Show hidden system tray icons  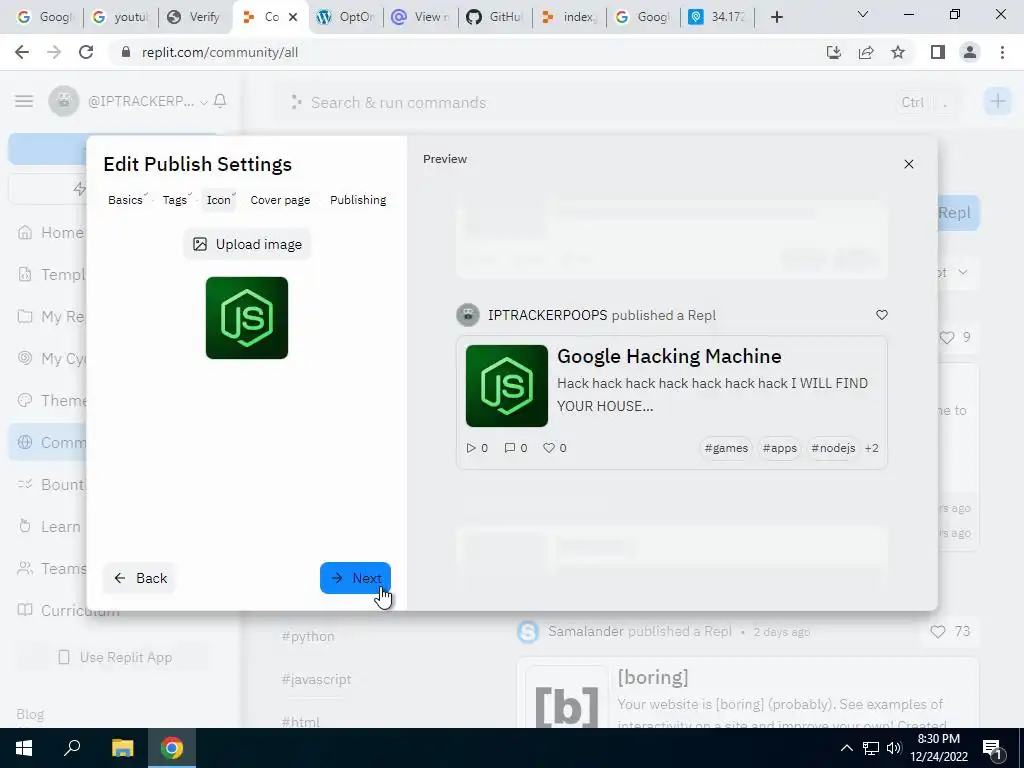(x=846, y=748)
